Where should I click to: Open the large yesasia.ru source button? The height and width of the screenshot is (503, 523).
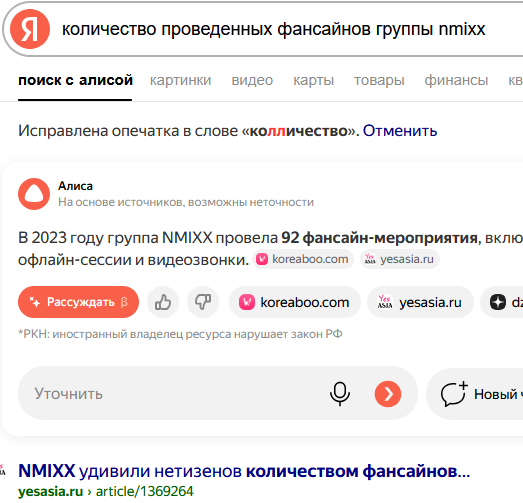(420, 302)
